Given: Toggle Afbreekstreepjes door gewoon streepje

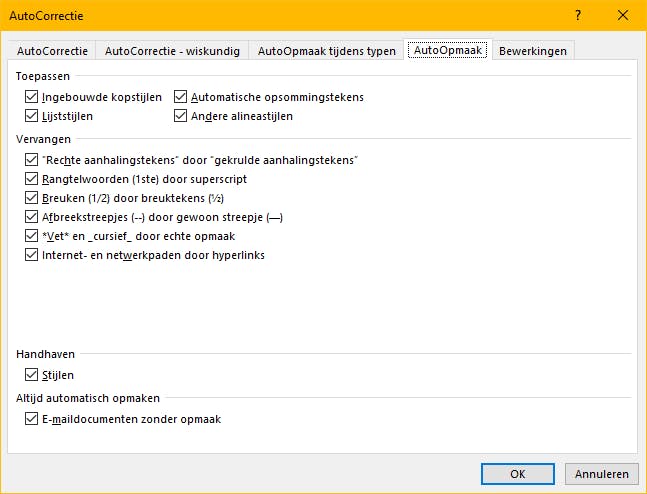Looking at the screenshot, I should 32,217.
